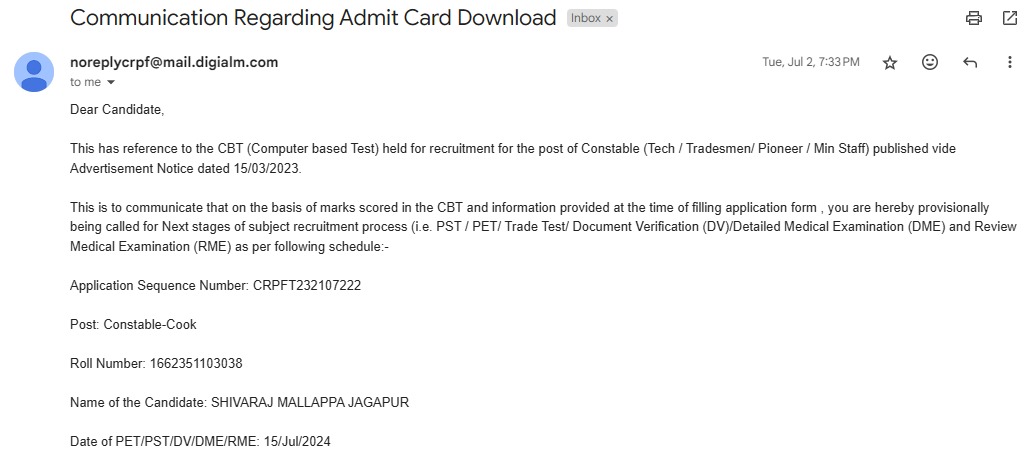Click the Inbox label chip
Image resolution: width=1036 pixels, height=460 pixels.
592,19
